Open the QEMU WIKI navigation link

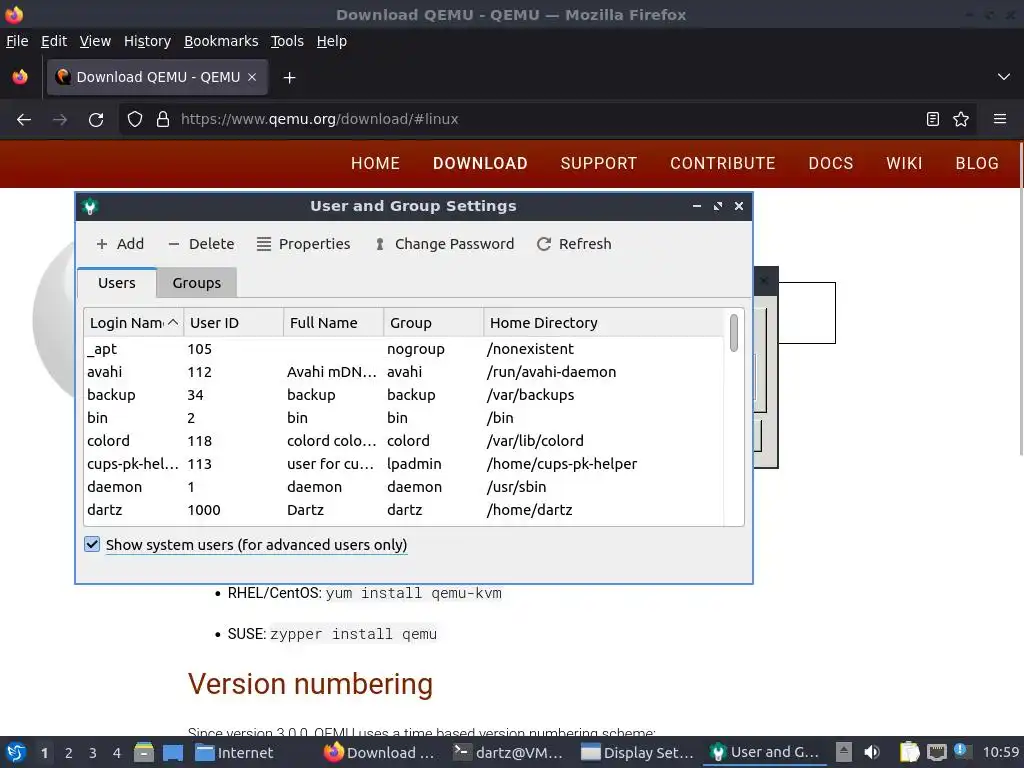tap(904, 163)
